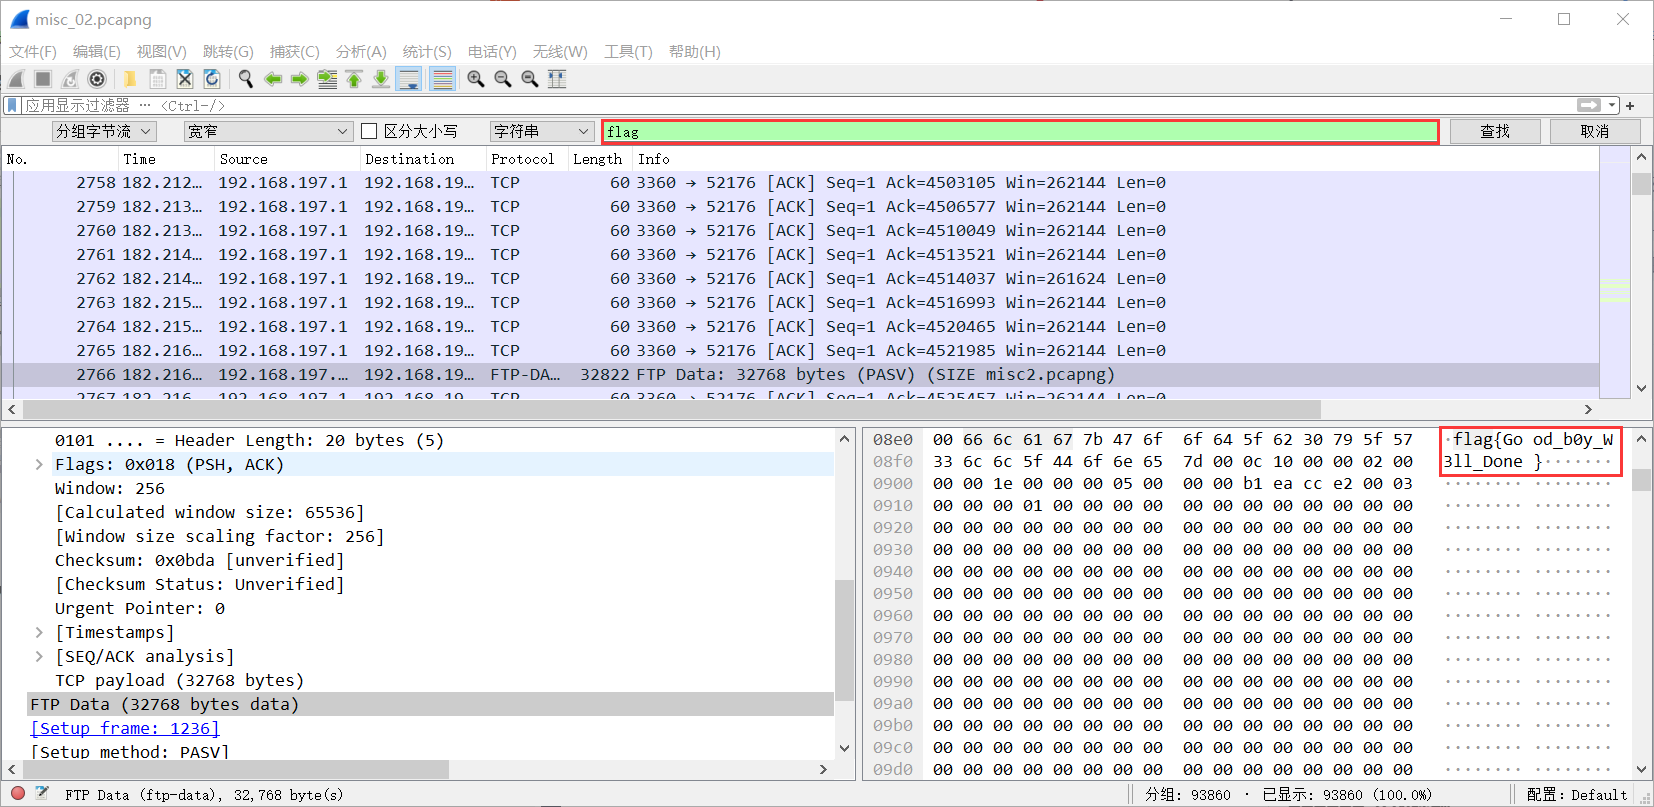The image size is (1654, 807).
Task: Zoom out the main window text
Action: [x=503, y=79]
